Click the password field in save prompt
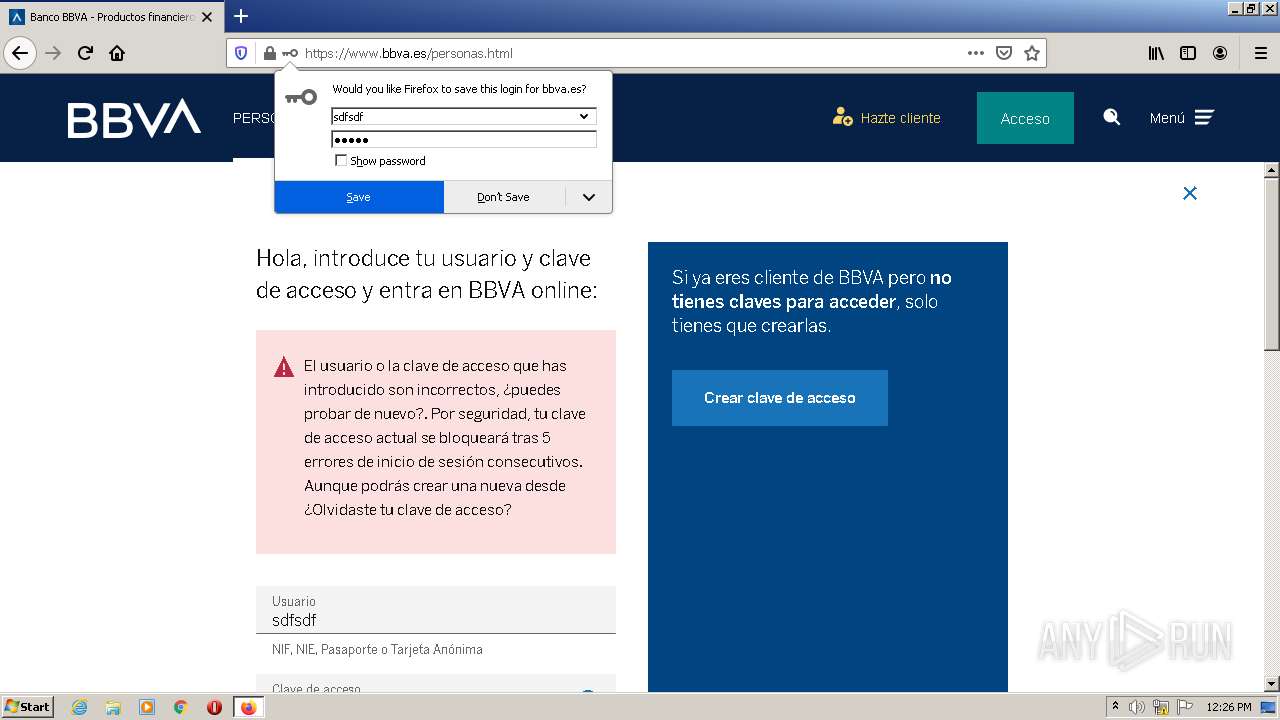The width and height of the screenshot is (1280, 720). point(464,140)
